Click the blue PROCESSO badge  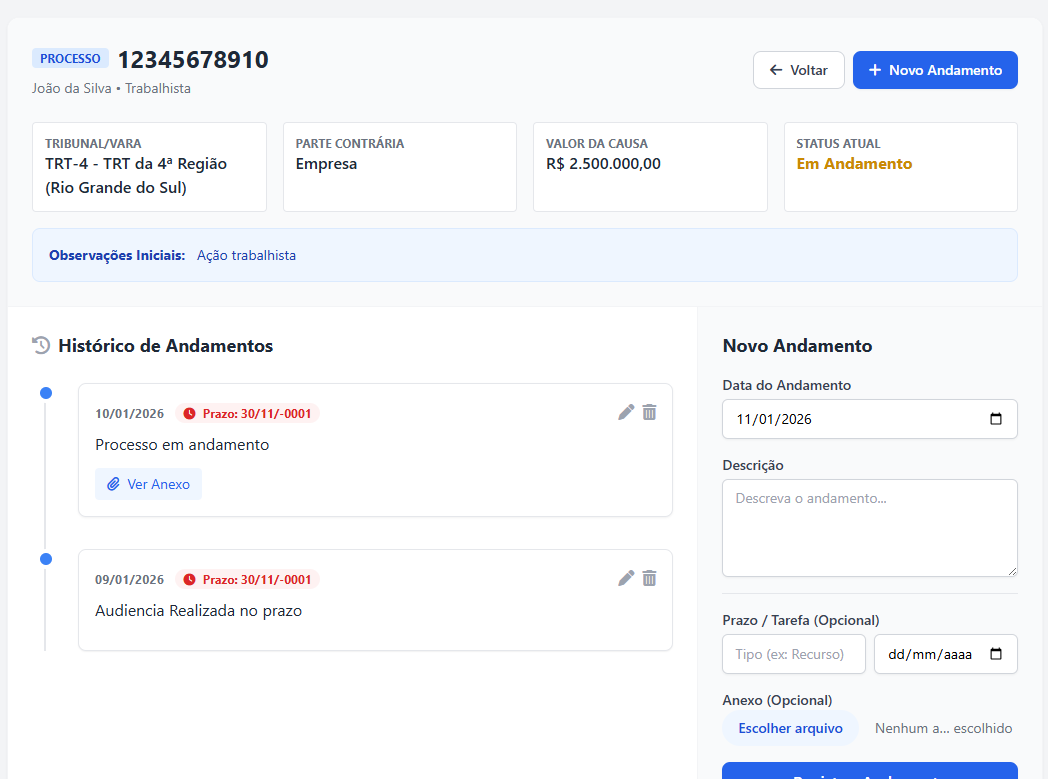click(x=70, y=59)
